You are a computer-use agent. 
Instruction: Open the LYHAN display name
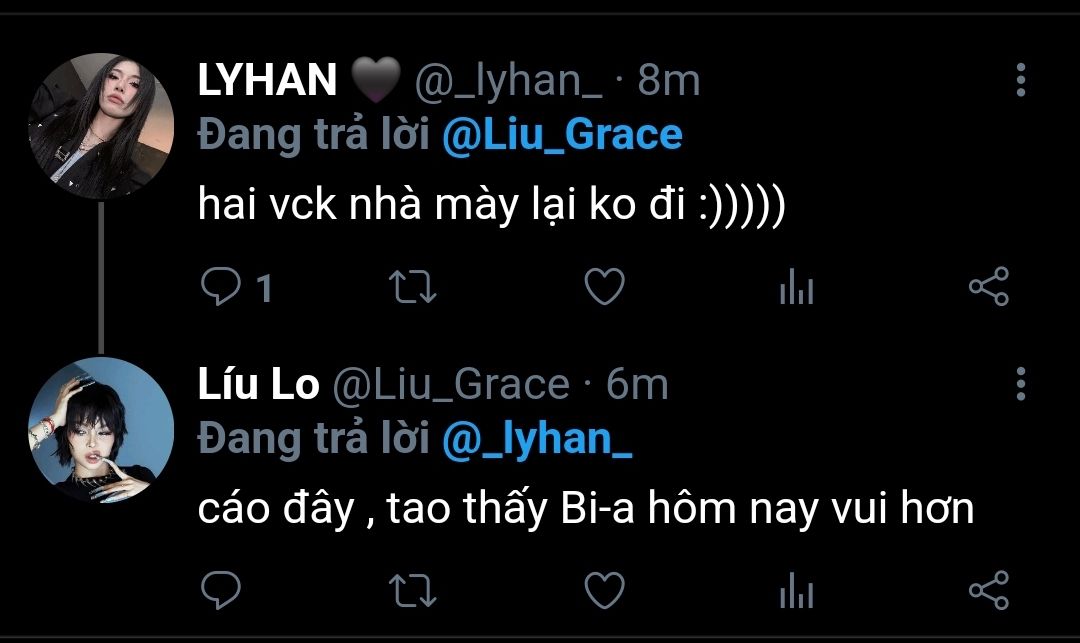click(267, 81)
